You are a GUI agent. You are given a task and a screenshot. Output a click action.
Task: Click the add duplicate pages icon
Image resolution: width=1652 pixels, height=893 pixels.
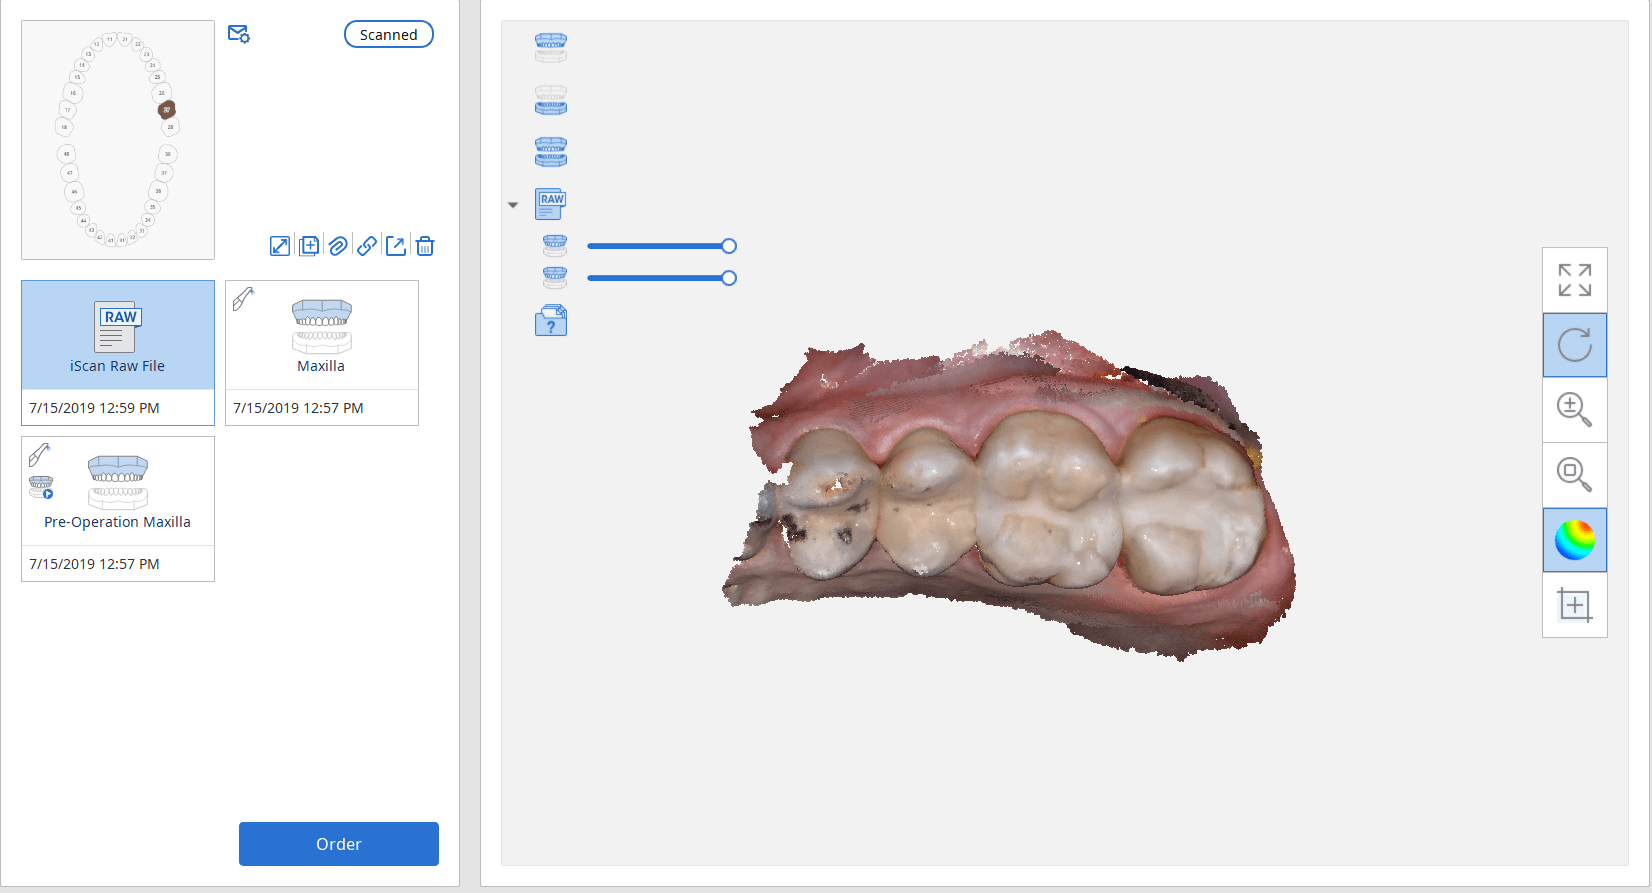[309, 246]
